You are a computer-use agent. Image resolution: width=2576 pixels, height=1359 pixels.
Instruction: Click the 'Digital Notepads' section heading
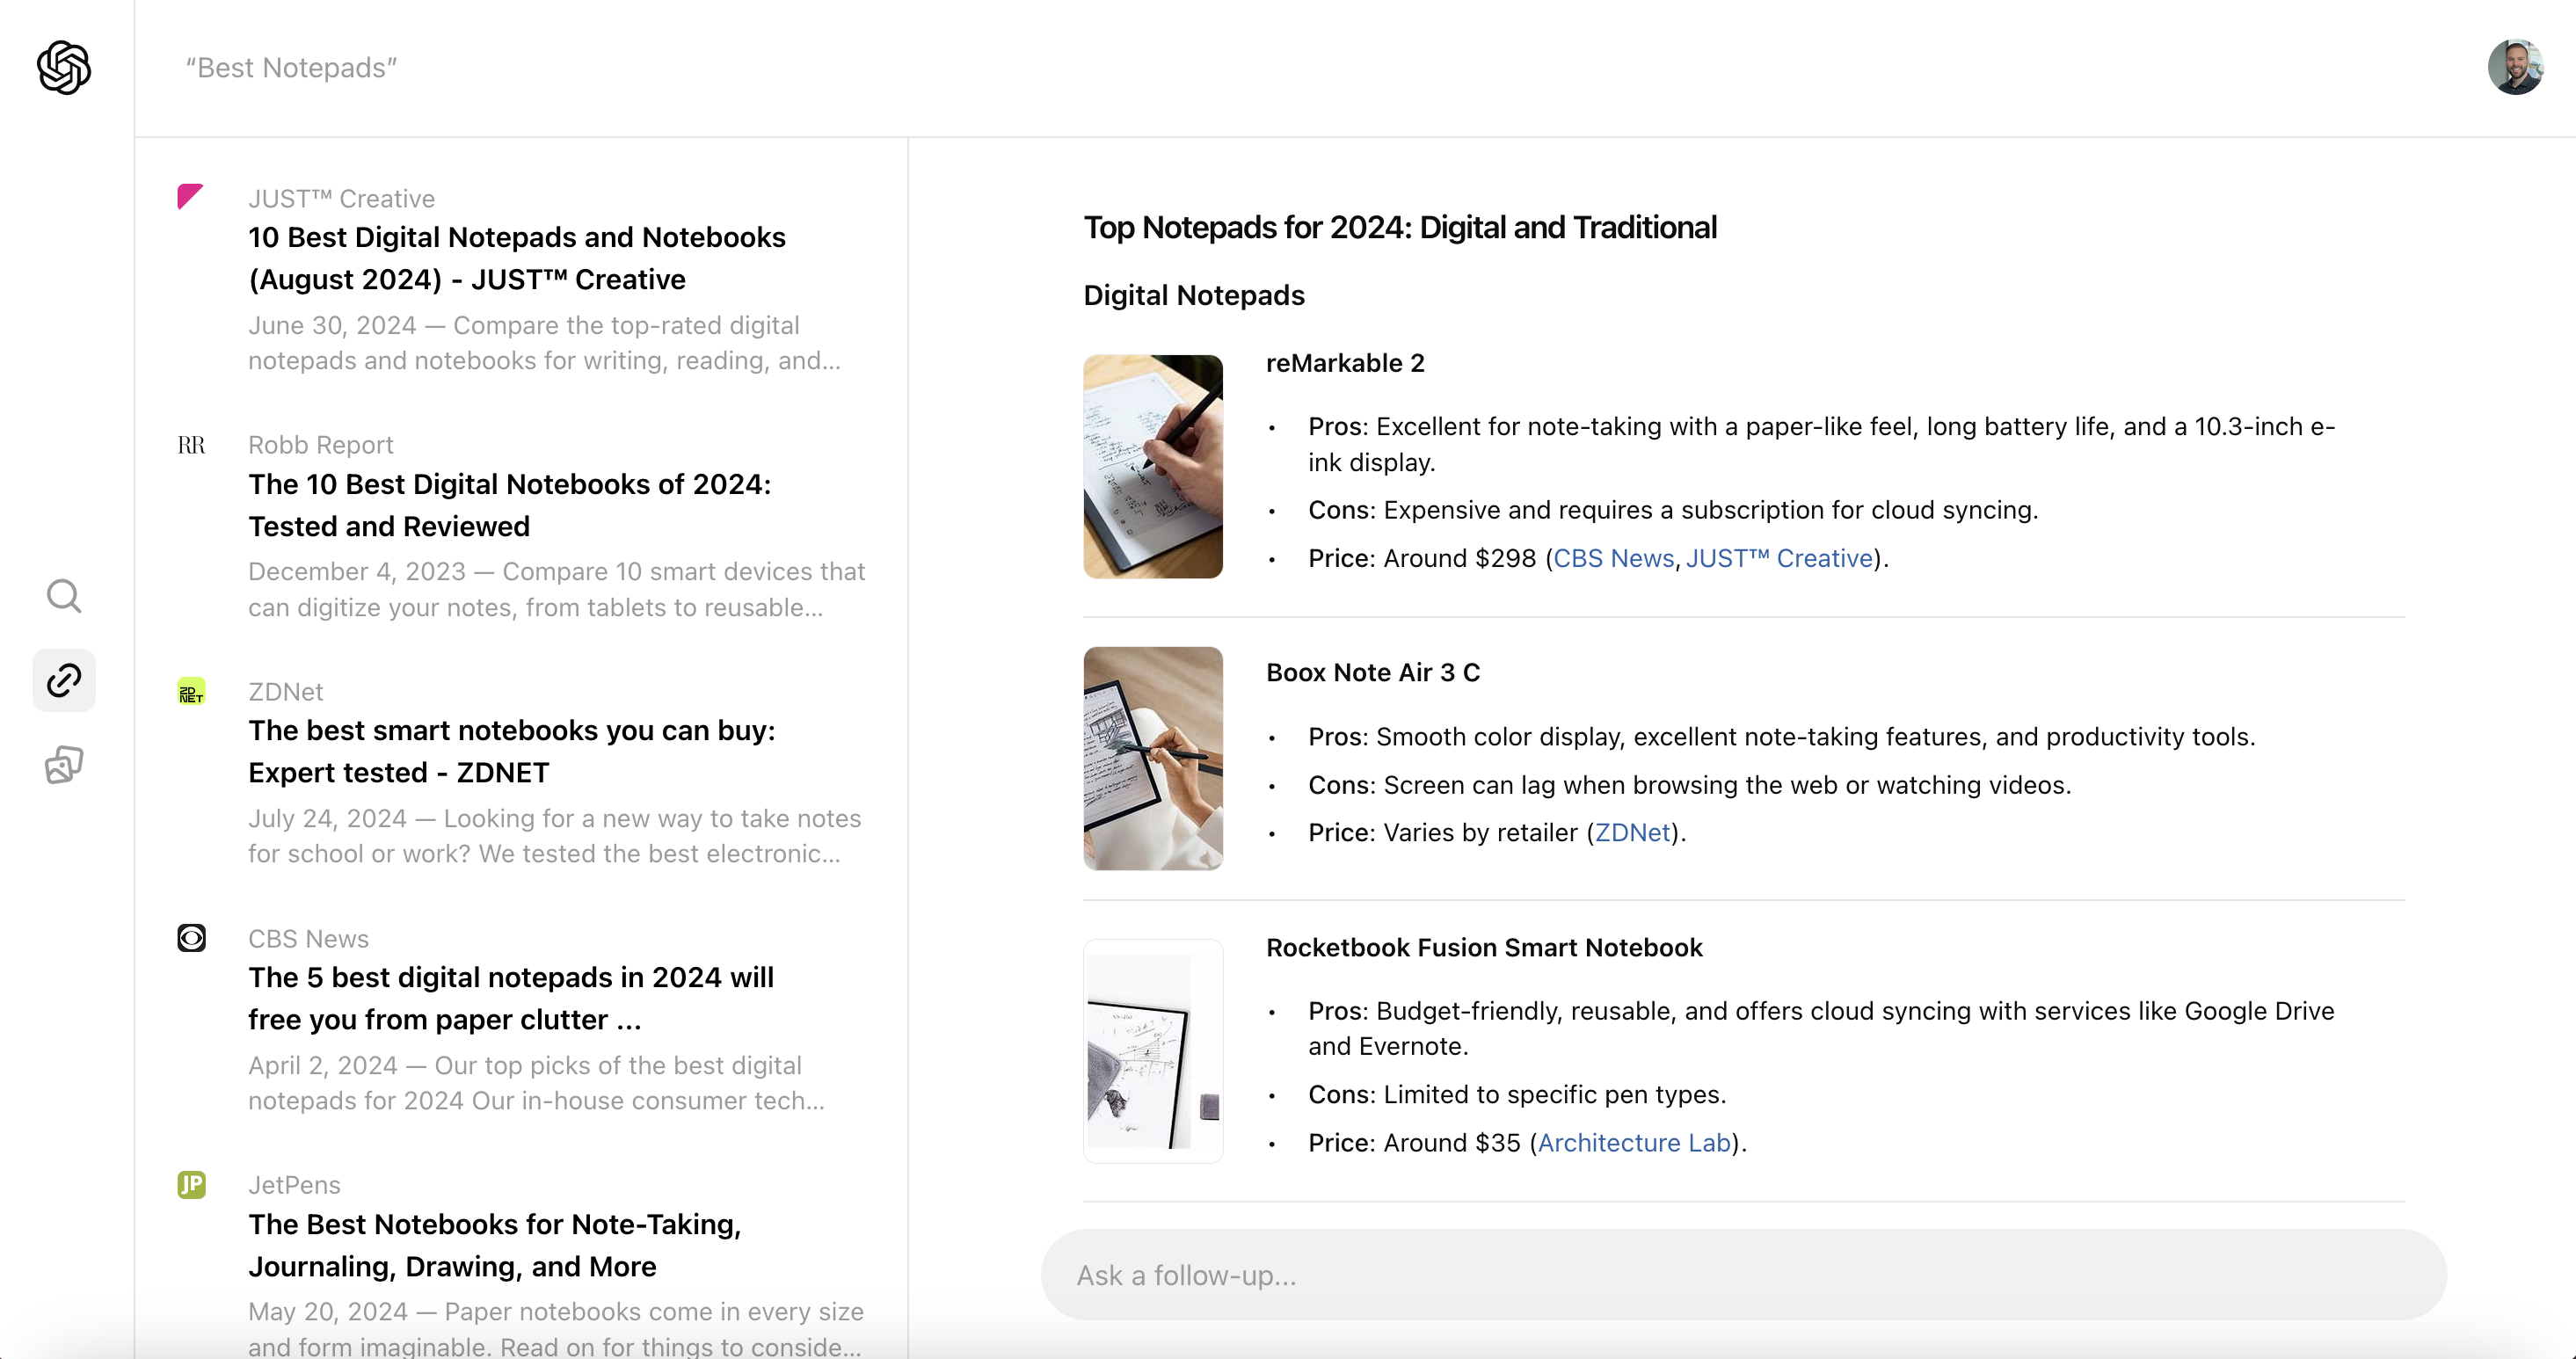coord(1194,295)
